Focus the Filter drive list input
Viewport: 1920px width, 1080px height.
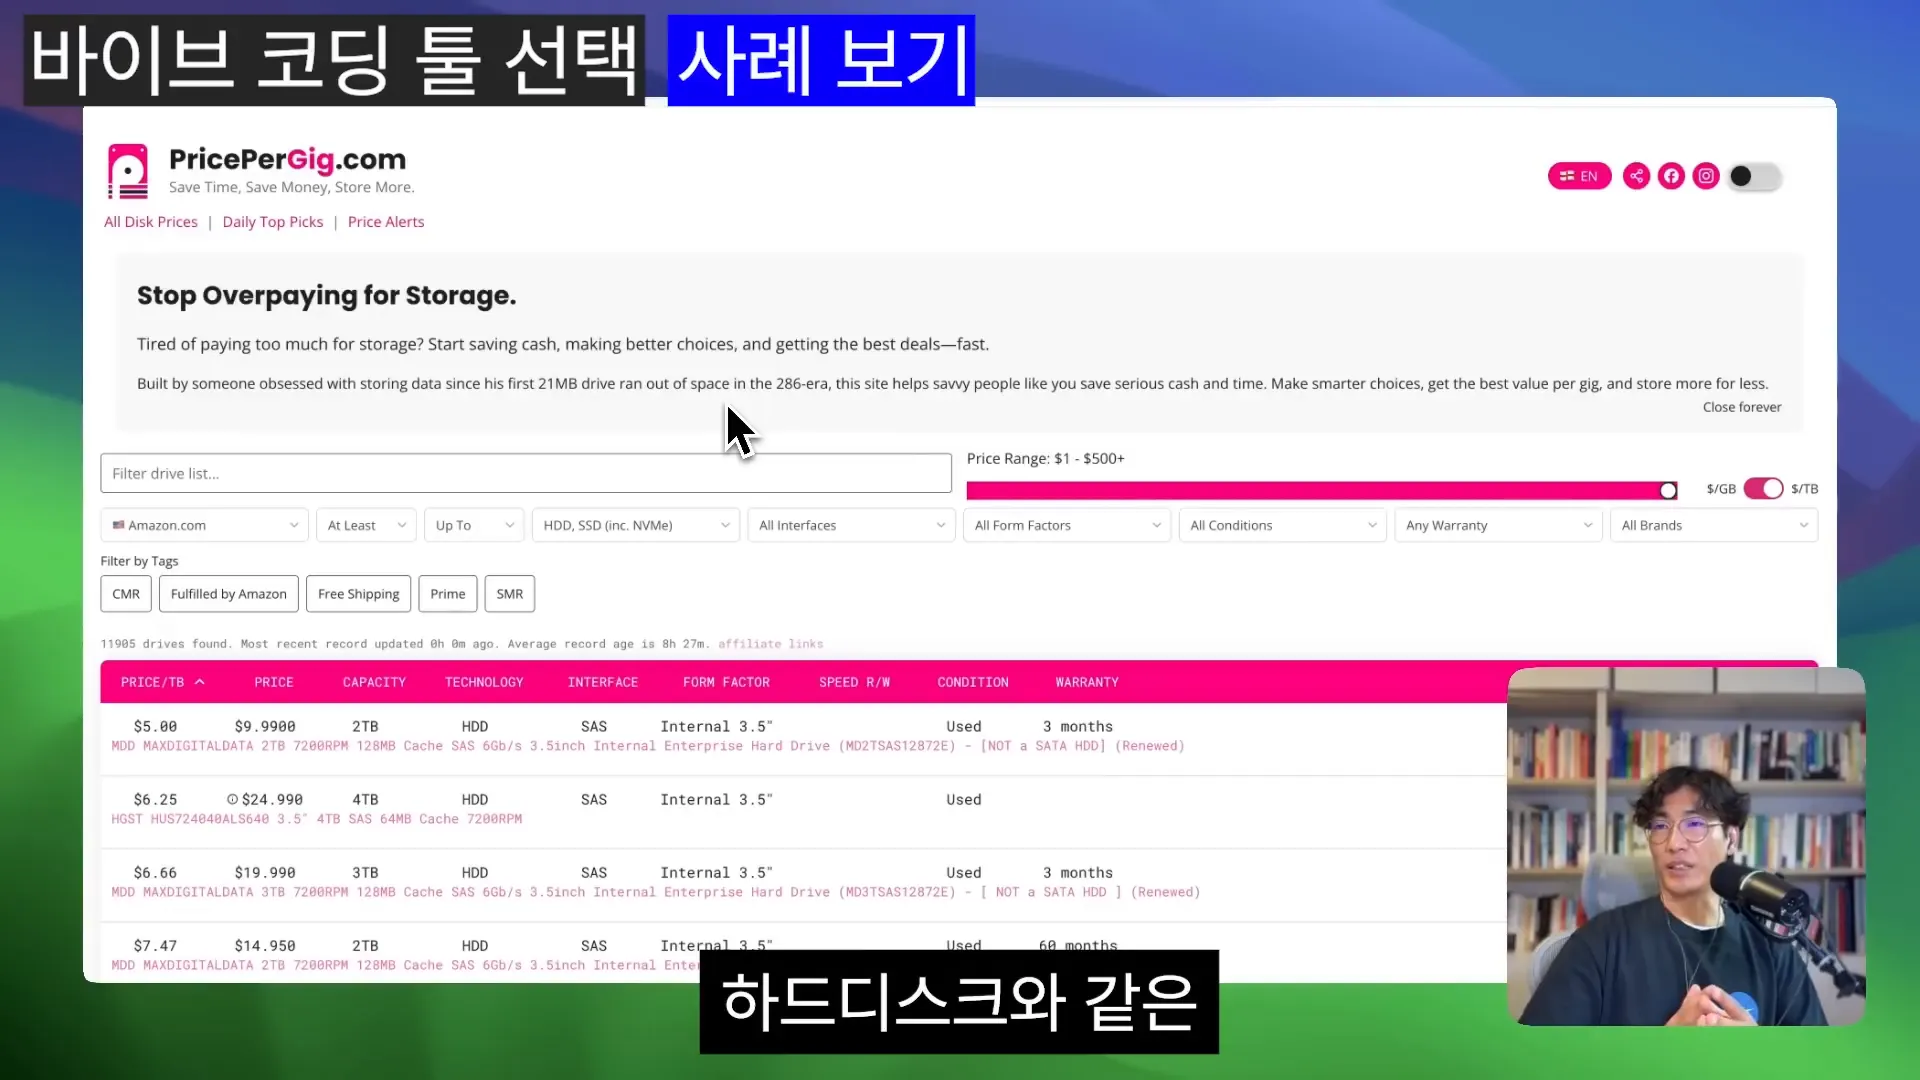tap(526, 473)
